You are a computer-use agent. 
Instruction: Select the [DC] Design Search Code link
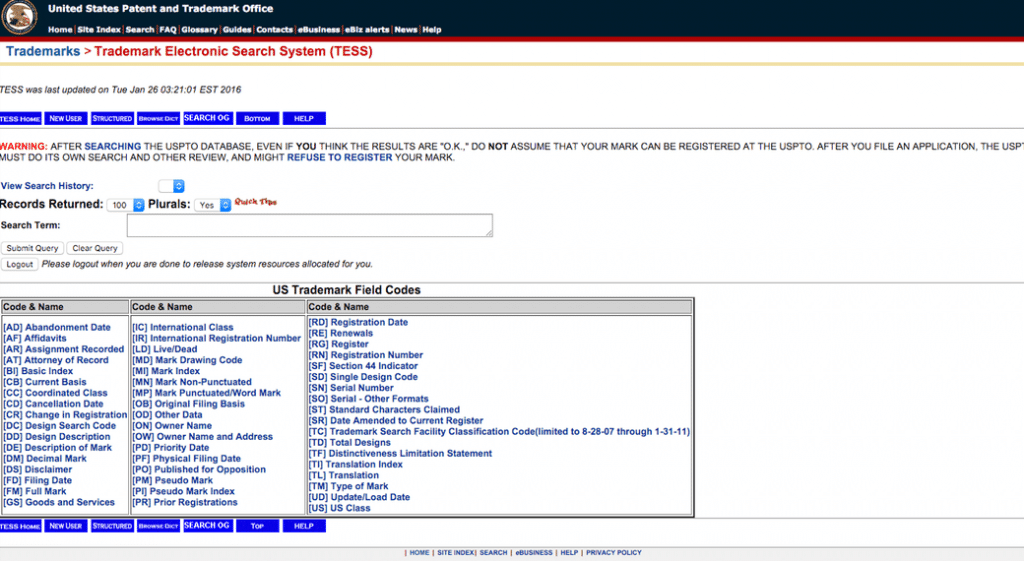(59, 426)
